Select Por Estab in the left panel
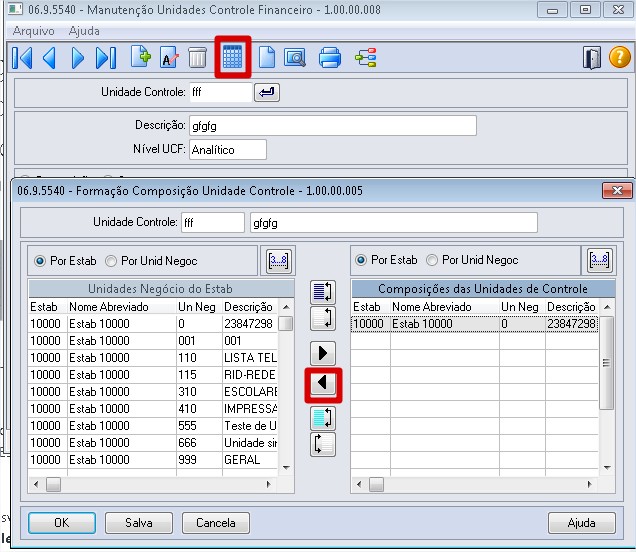Image resolution: width=636 pixels, height=552 pixels. 66,261
